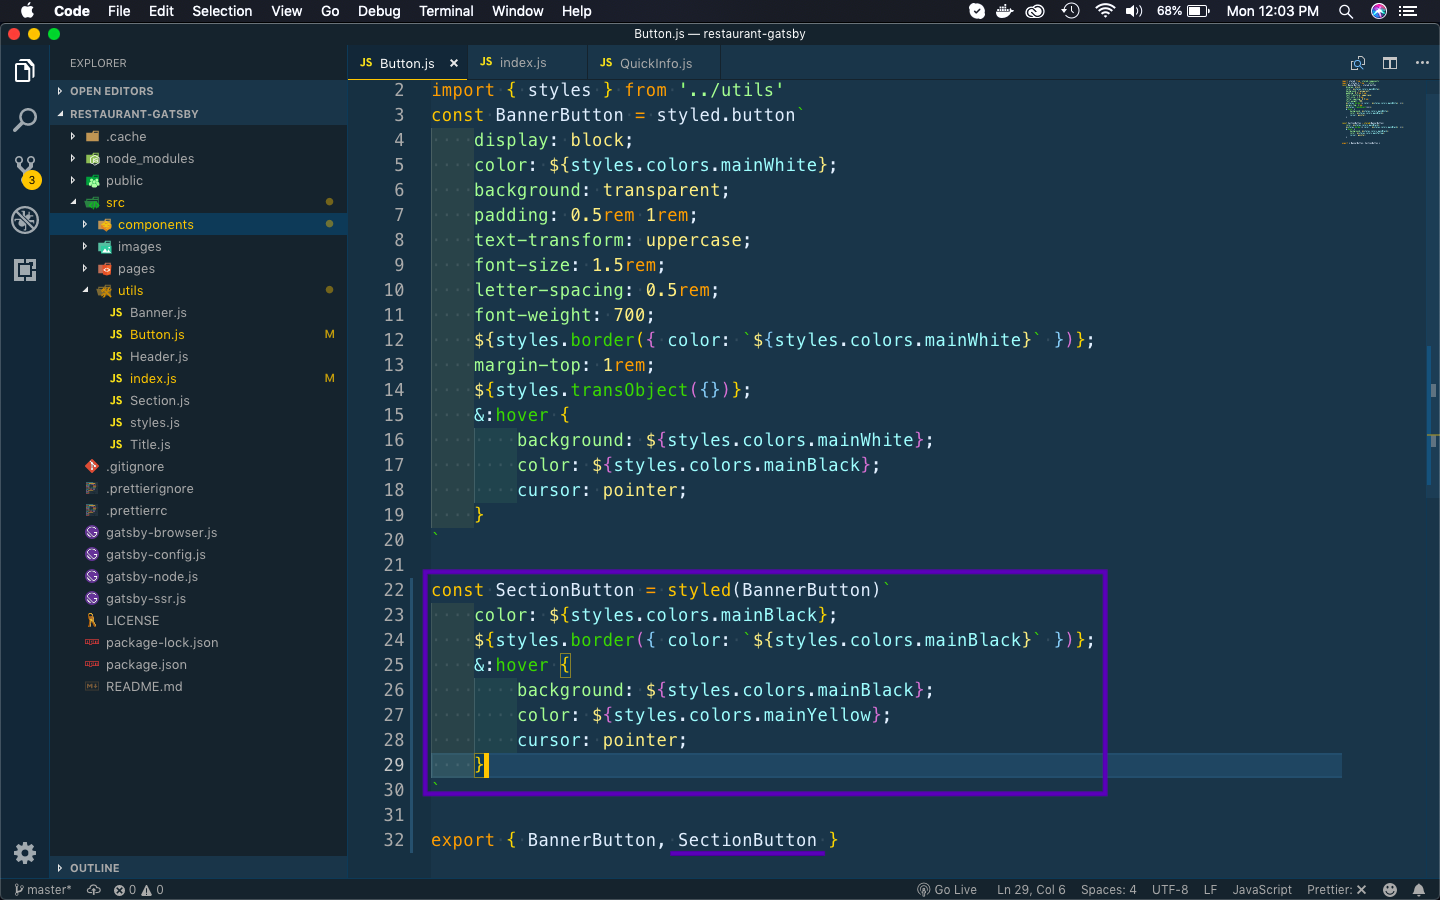Open the feedback smiley in status bar
Image resolution: width=1440 pixels, height=900 pixels.
1390,890
